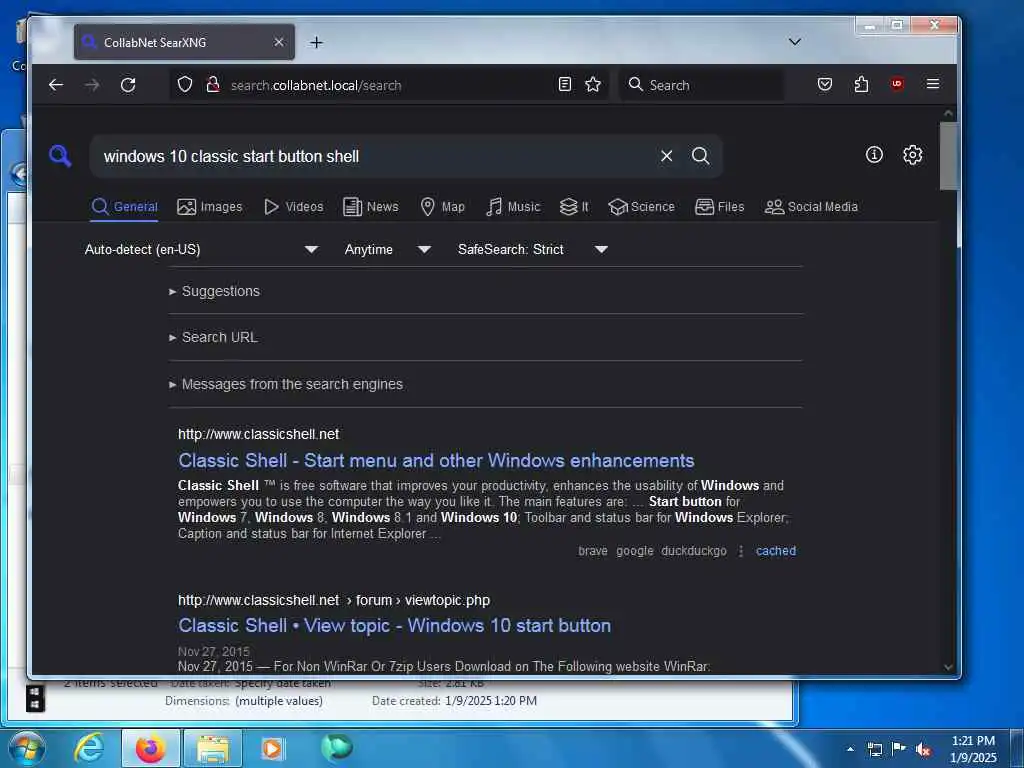This screenshot has width=1024, height=768.
Task: Open the Firefox hamburger menu
Action: [933, 84]
